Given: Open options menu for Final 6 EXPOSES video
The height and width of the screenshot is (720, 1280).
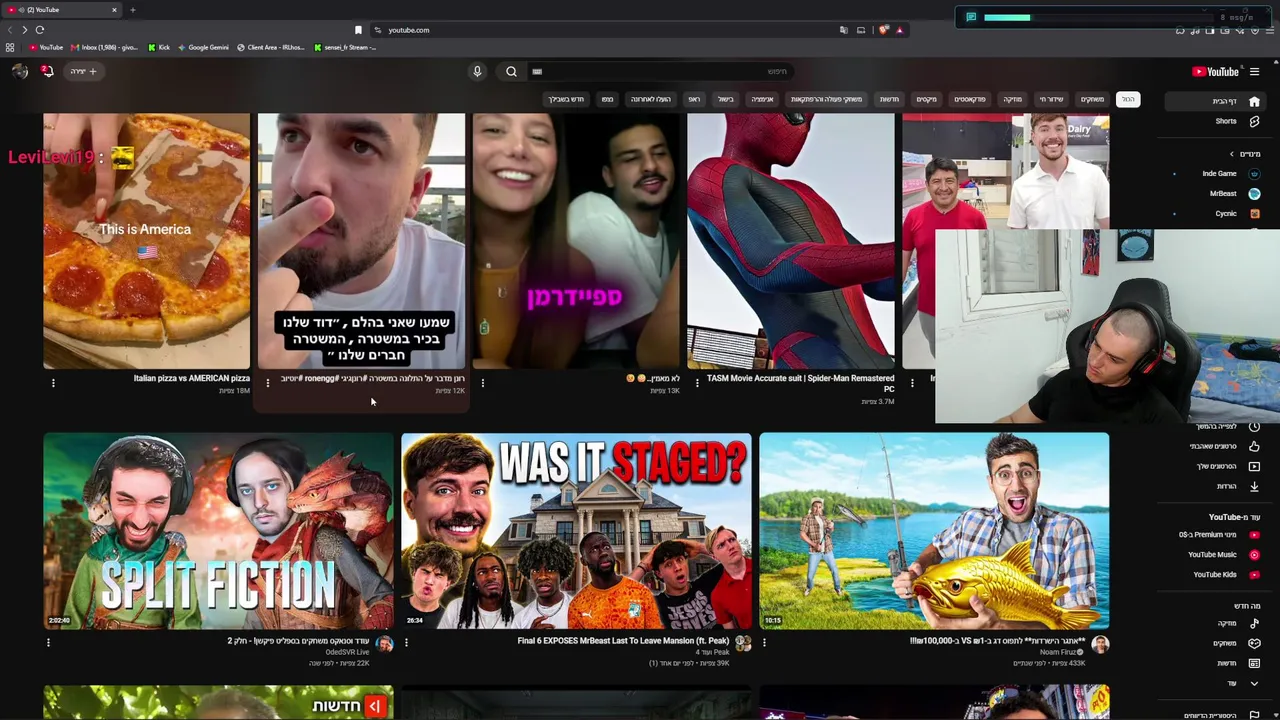Looking at the screenshot, I should pos(406,643).
